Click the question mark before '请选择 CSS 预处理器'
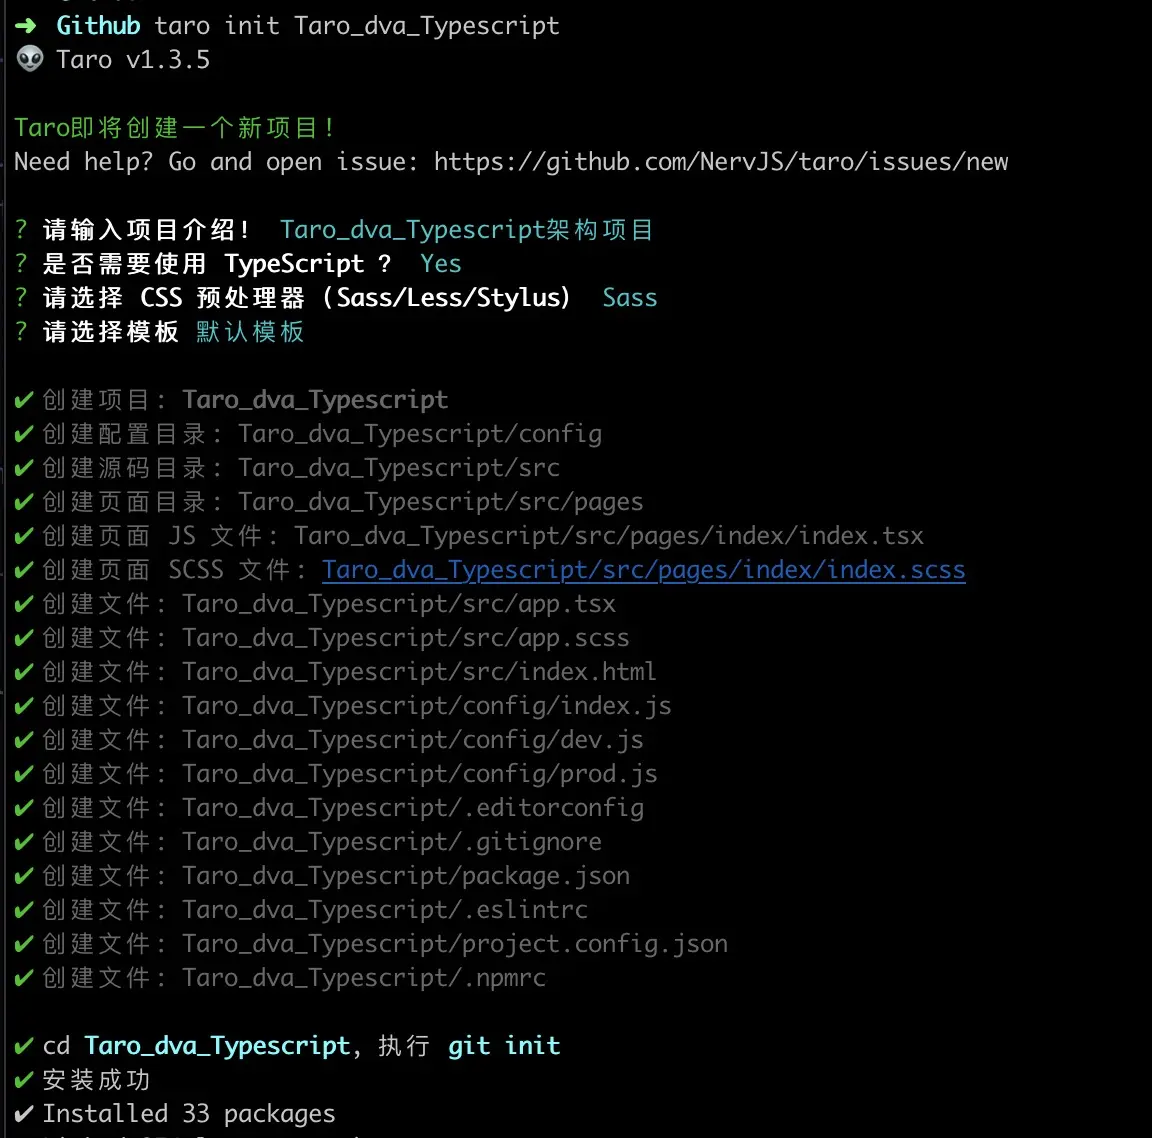Screen dimensions: 1152x1138 [x=21, y=298]
